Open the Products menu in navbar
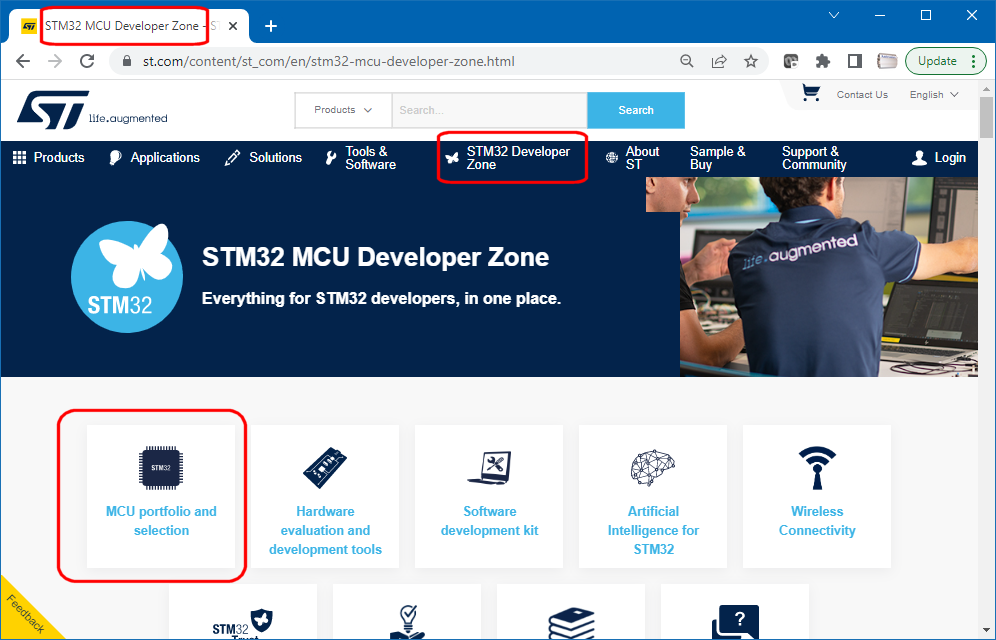The width and height of the screenshot is (996, 640). (x=48, y=157)
